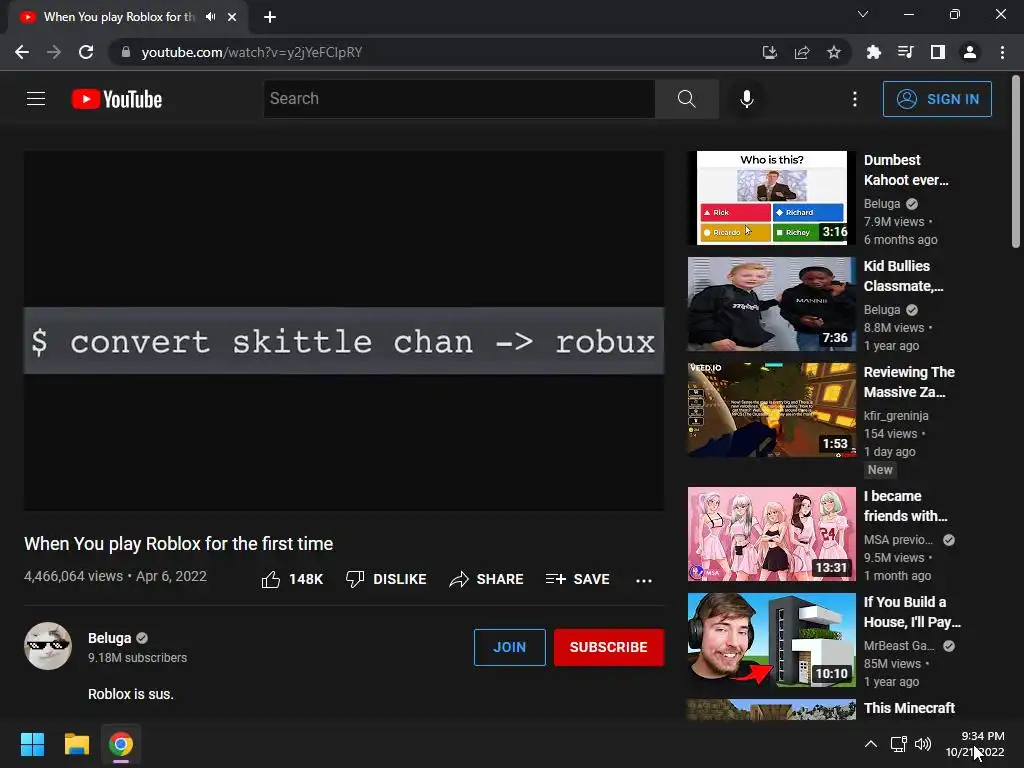
Task: Open volume control in system tray
Action: tap(923, 744)
